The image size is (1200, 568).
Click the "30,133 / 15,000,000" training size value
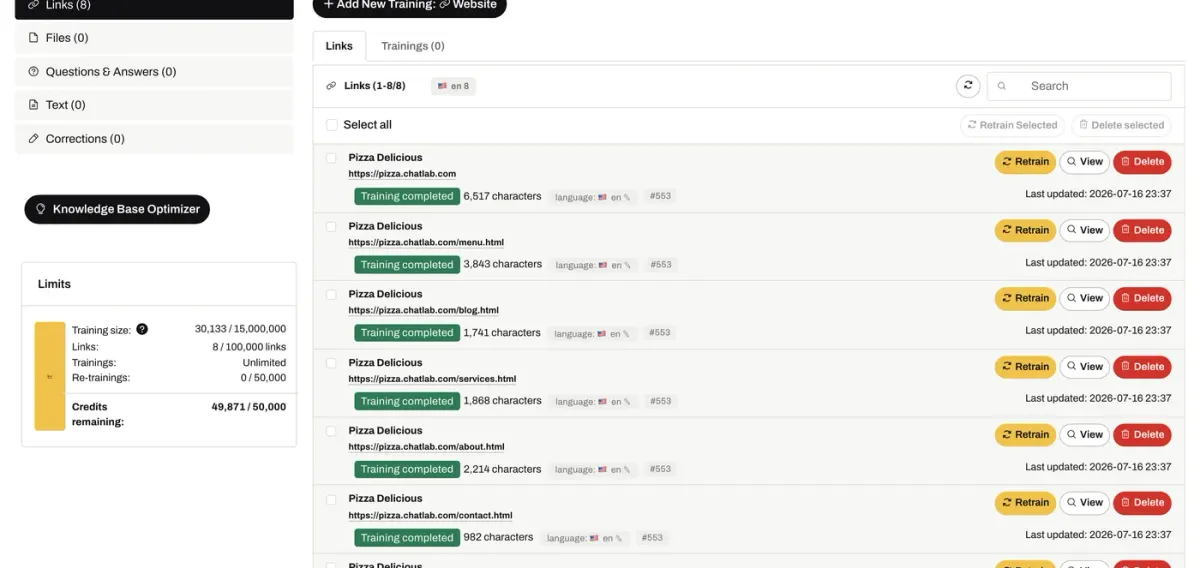(240, 329)
